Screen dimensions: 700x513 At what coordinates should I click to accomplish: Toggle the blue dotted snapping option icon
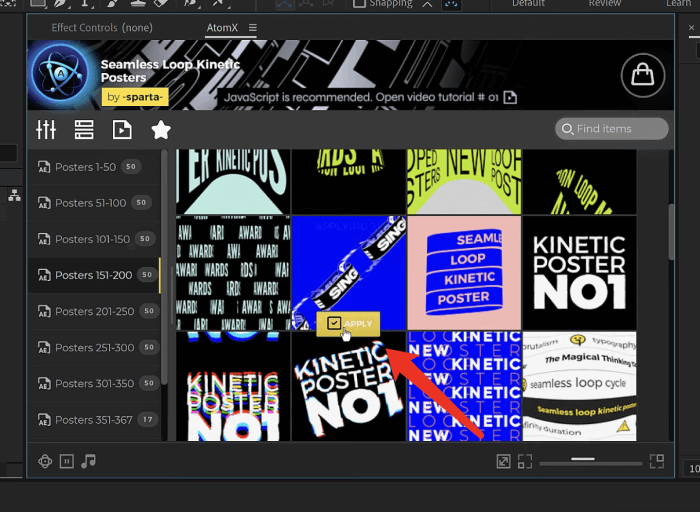click(451, 4)
